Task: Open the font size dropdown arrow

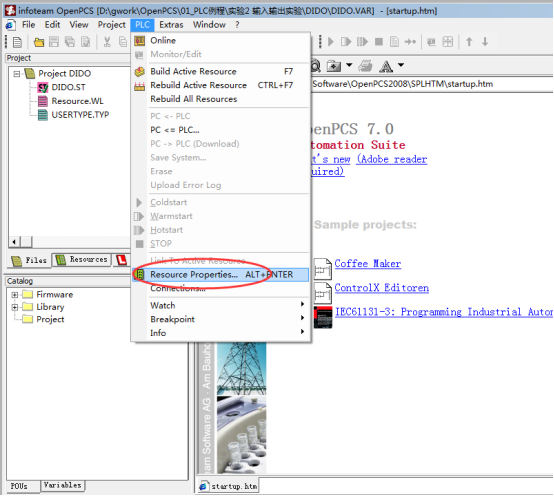Action: [x=401, y=65]
